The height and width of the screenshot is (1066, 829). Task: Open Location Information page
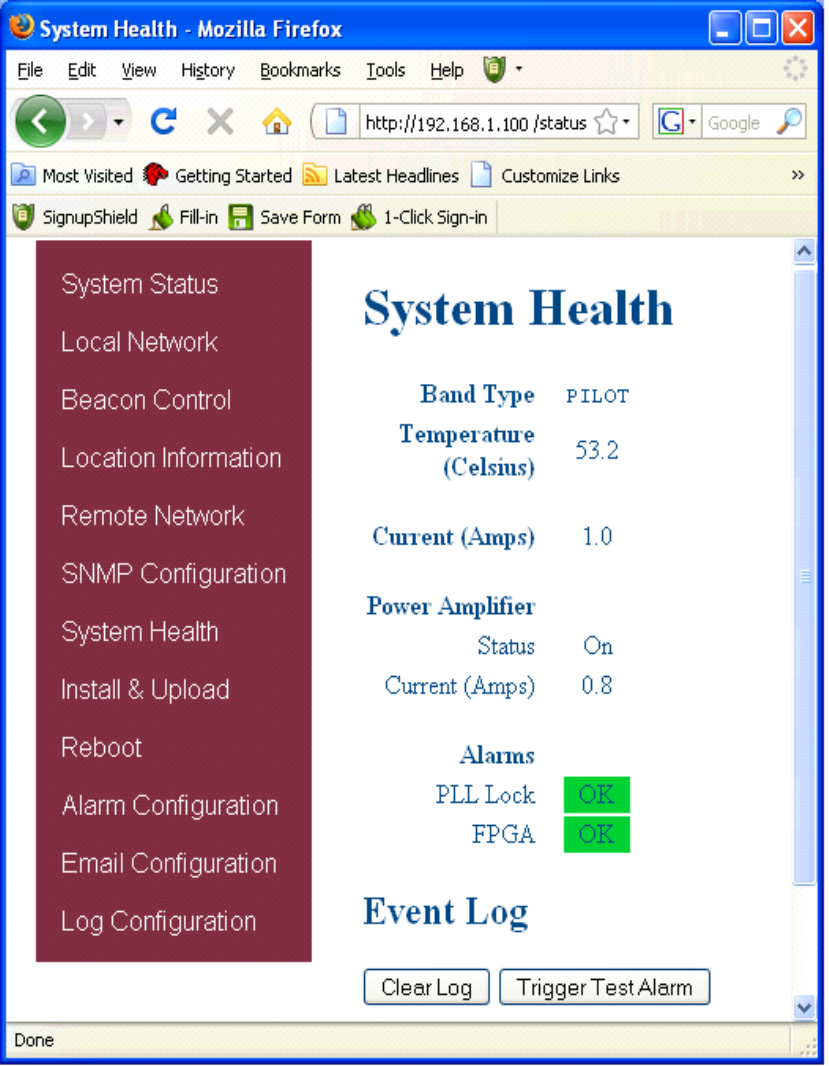coord(171,458)
